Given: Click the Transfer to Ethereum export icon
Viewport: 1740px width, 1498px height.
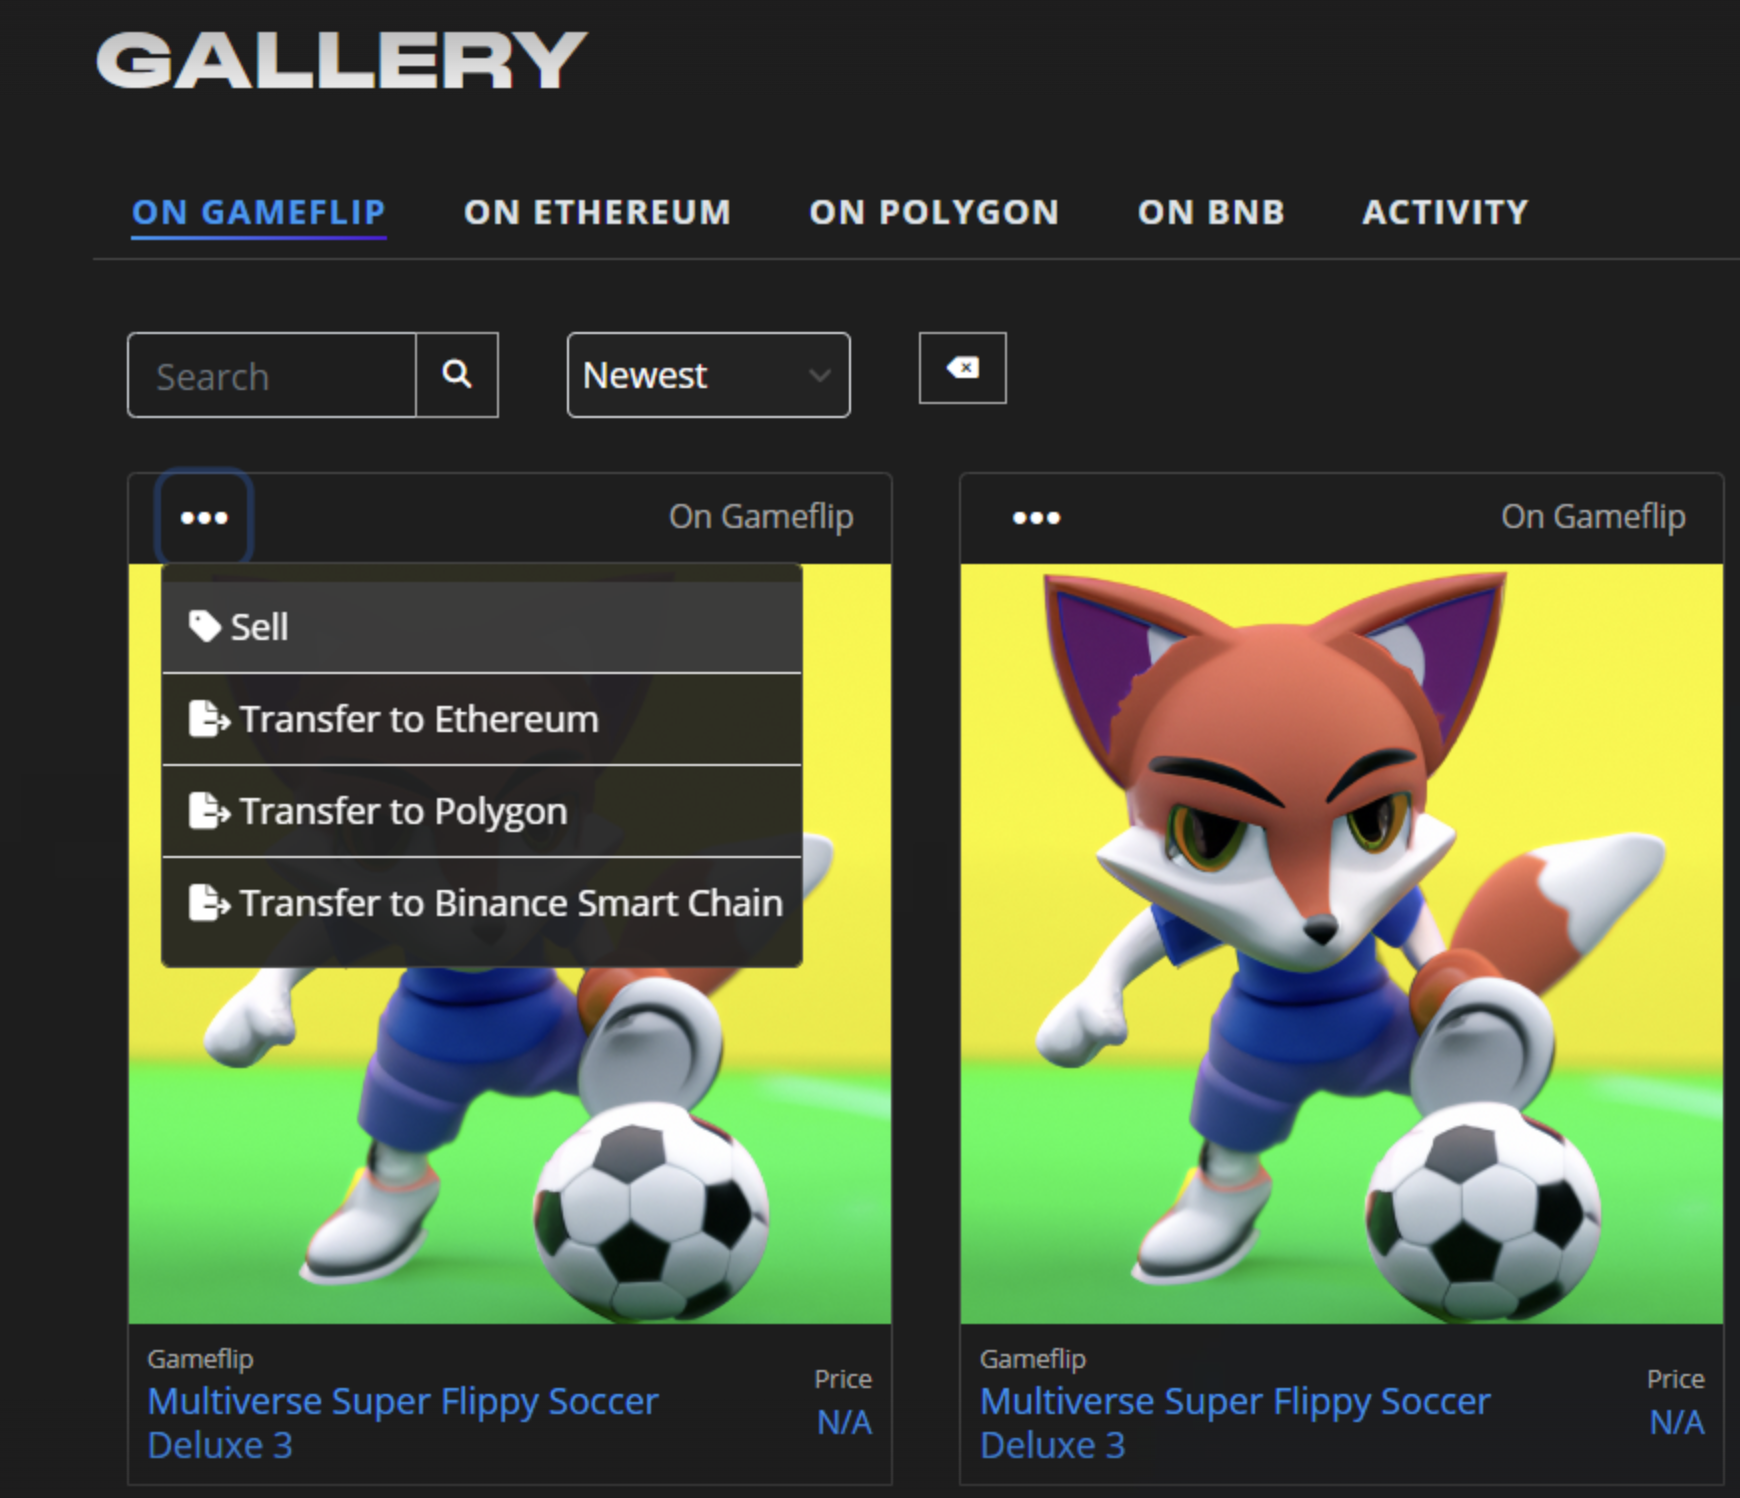Looking at the screenshot, I should coord(209,719).
